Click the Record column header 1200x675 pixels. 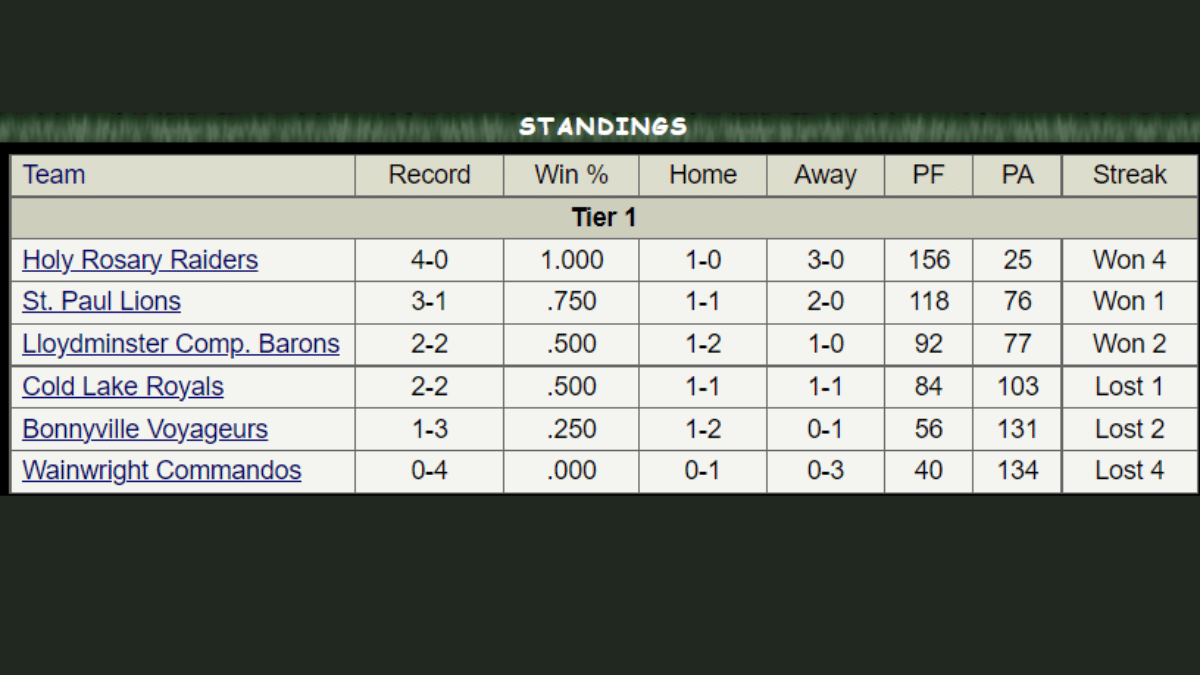pos(429,175)
